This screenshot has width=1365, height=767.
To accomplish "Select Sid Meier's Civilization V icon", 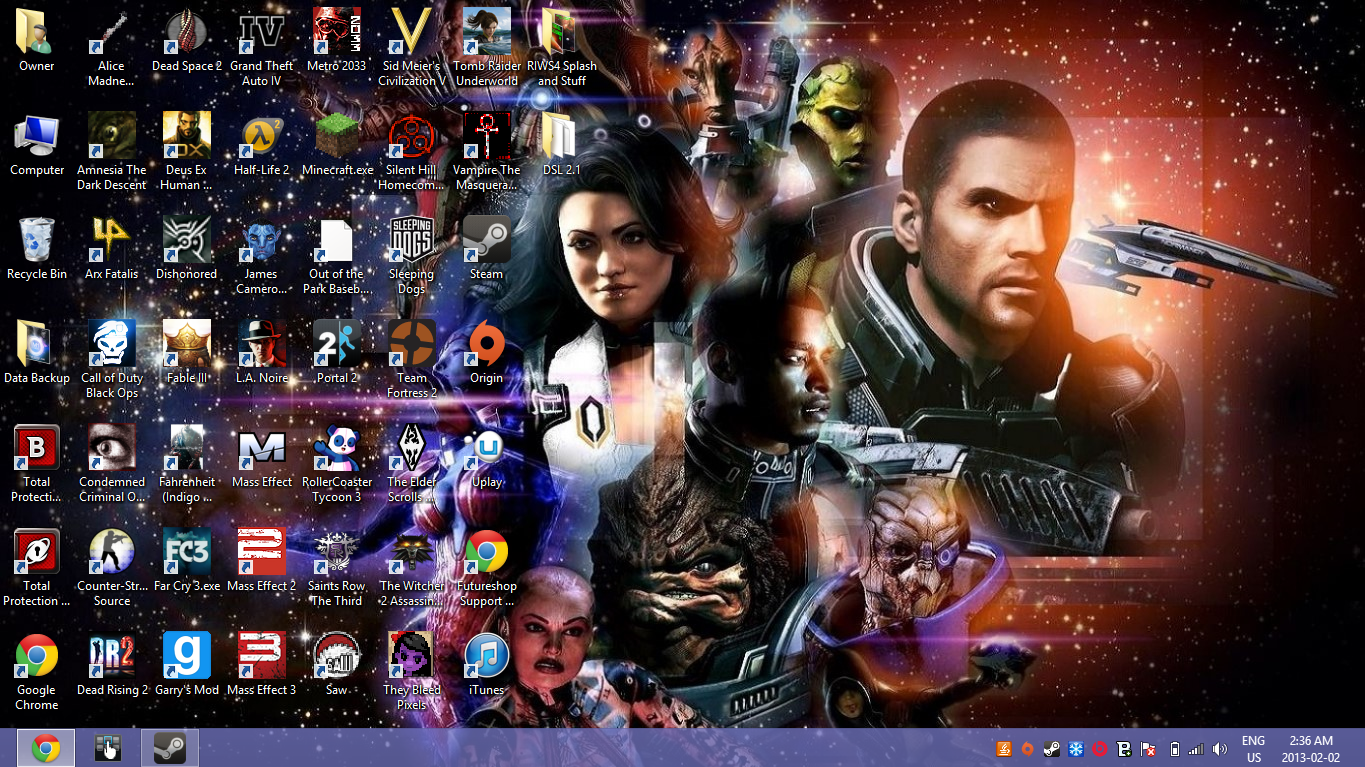I will (412, 49).
